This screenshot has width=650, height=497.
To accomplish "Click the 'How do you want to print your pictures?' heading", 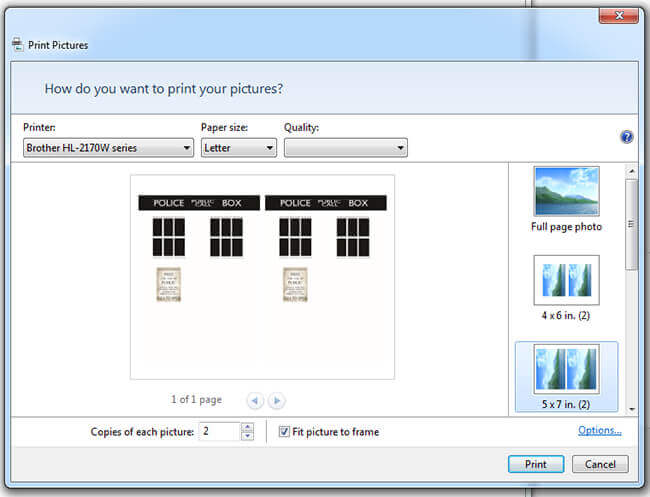I will coord(164,89).
